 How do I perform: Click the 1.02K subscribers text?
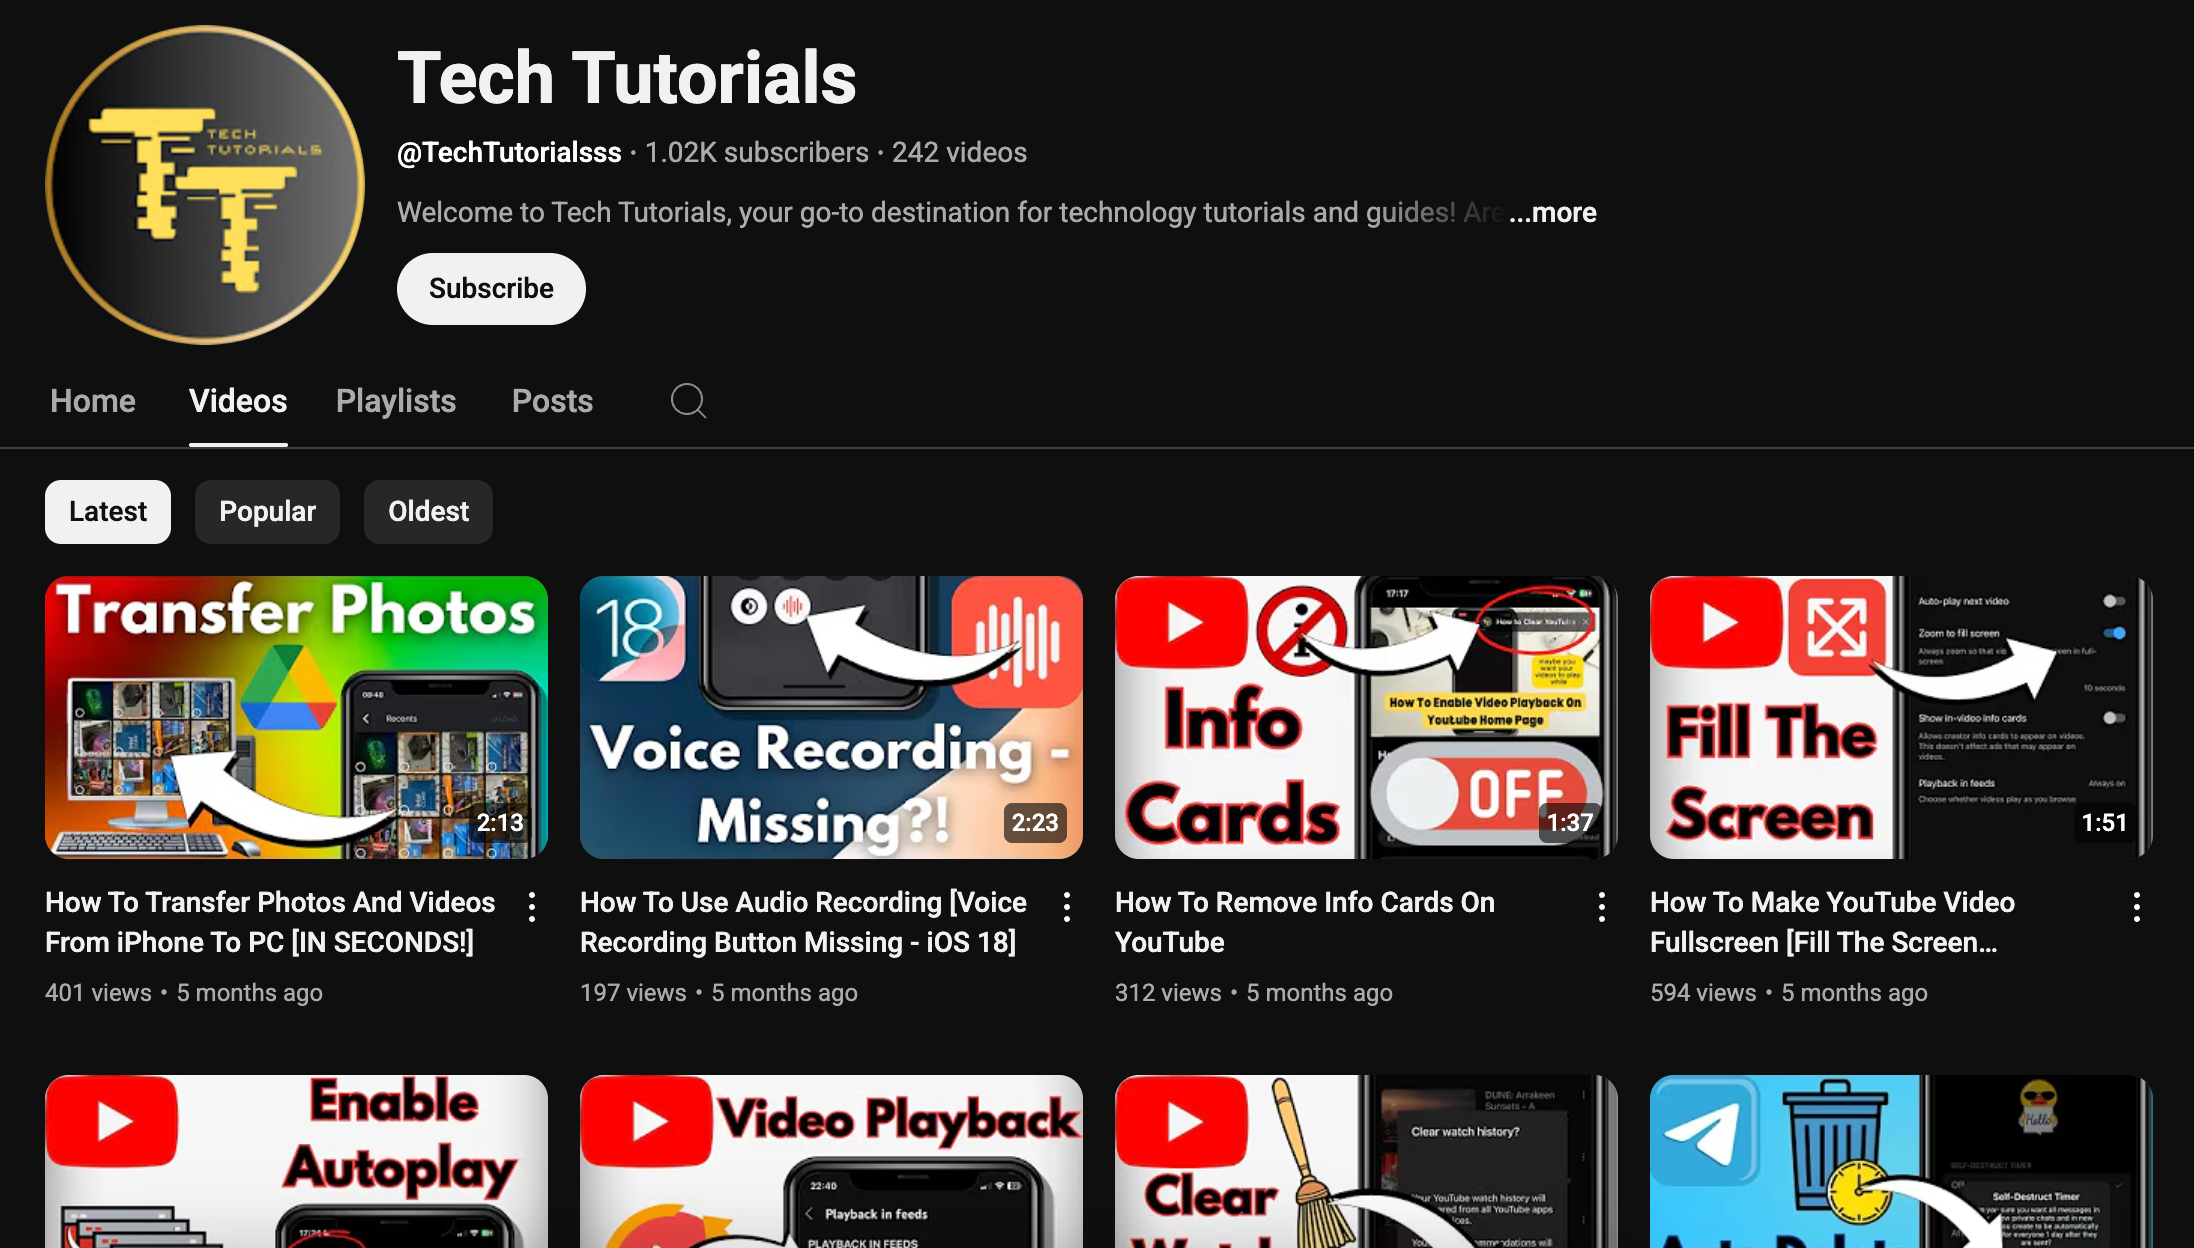click(757, 152)
